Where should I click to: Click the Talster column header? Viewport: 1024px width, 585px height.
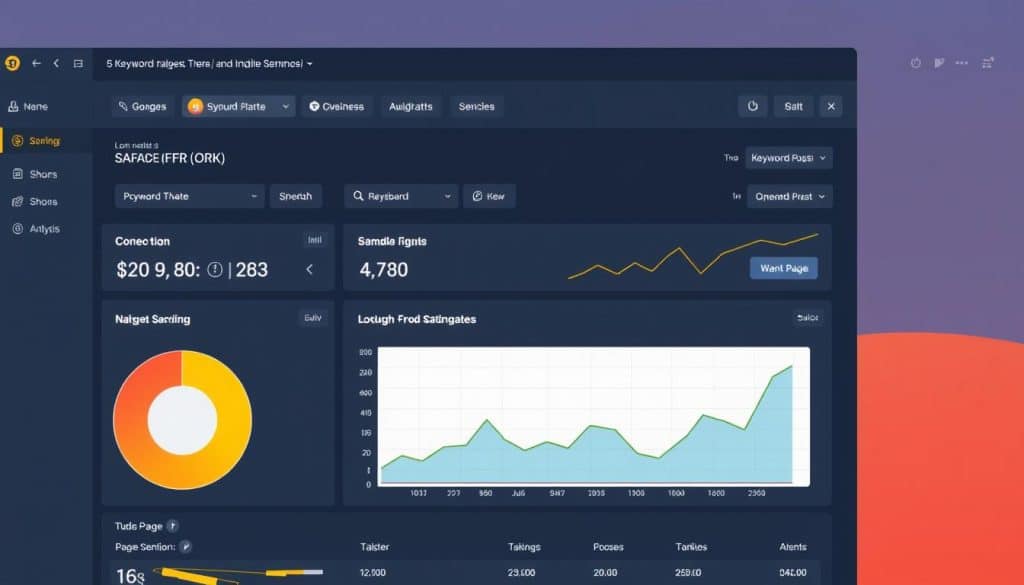click(x=374, y=547)
